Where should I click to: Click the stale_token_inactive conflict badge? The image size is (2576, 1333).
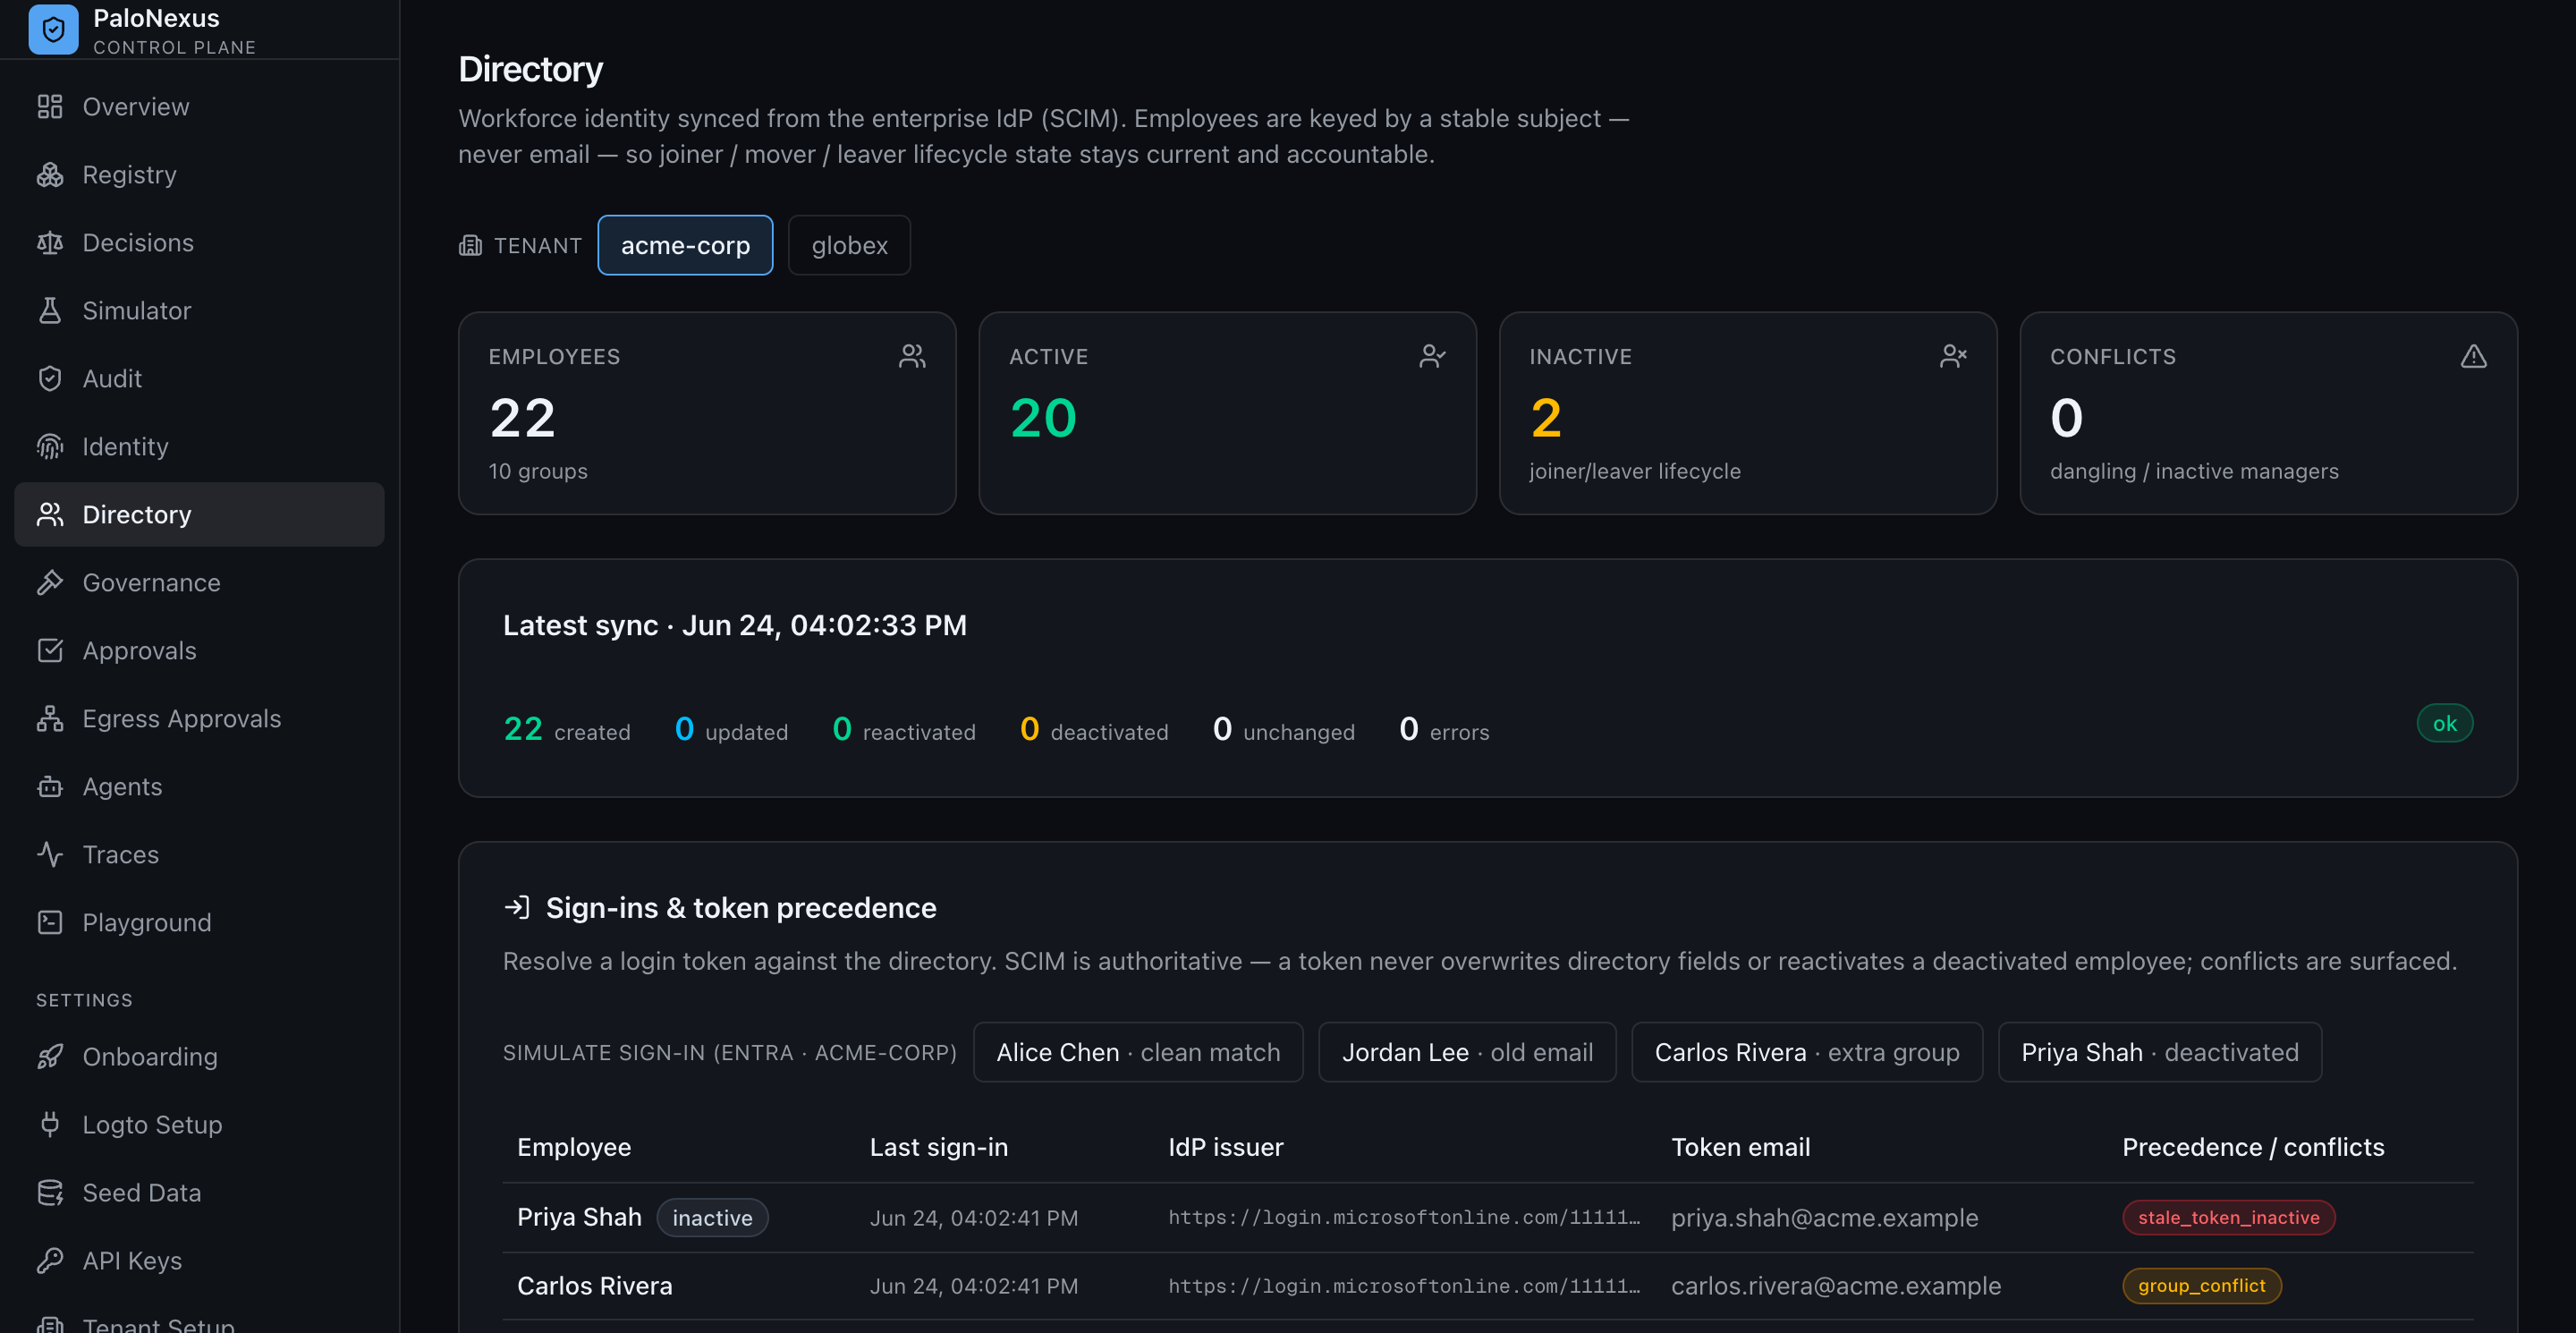pyautogui.click(x=2229, y=1218)
